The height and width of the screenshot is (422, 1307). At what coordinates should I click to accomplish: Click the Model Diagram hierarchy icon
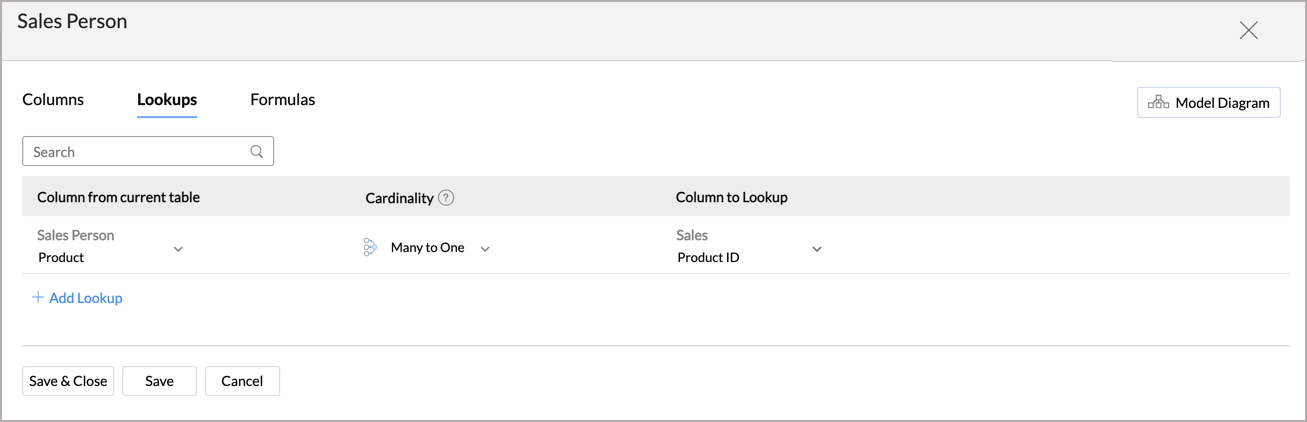[x=1158, y=102]
